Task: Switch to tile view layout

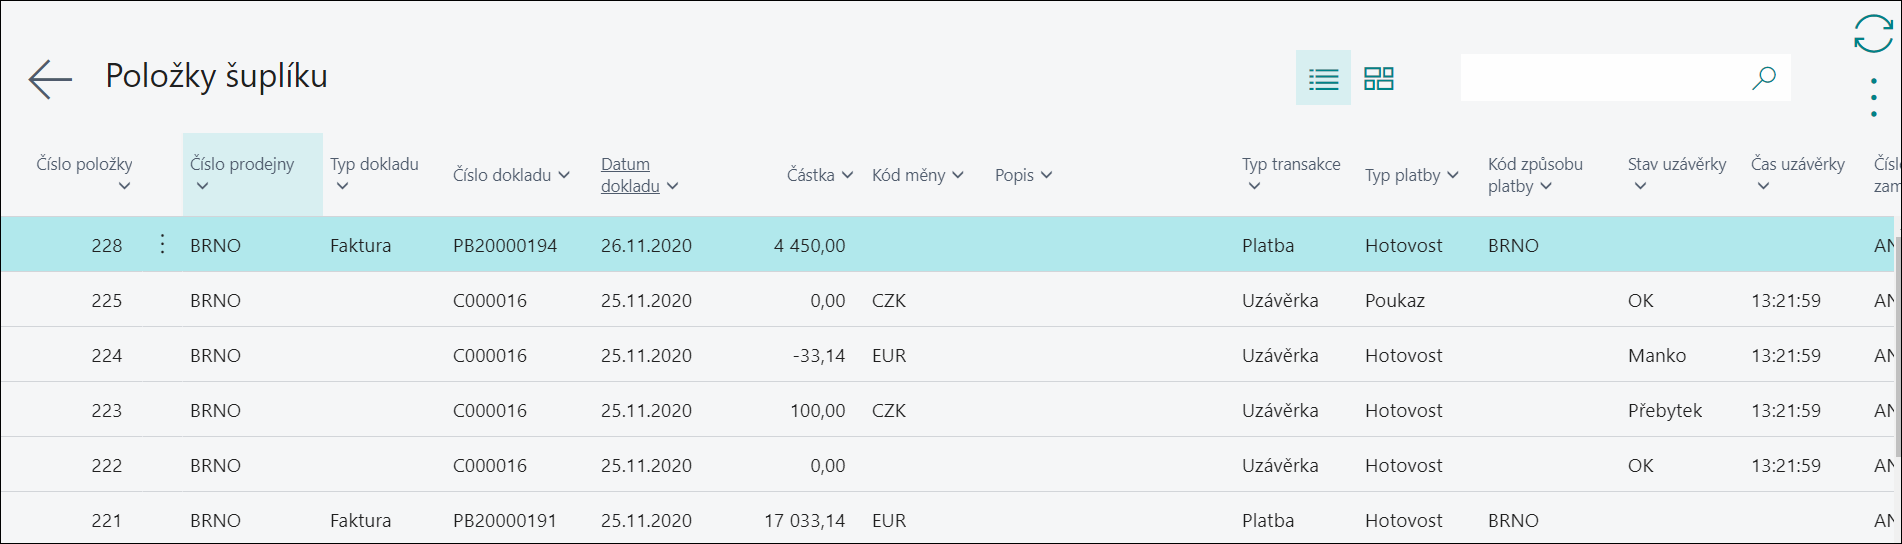Action: click(1379, 78)
